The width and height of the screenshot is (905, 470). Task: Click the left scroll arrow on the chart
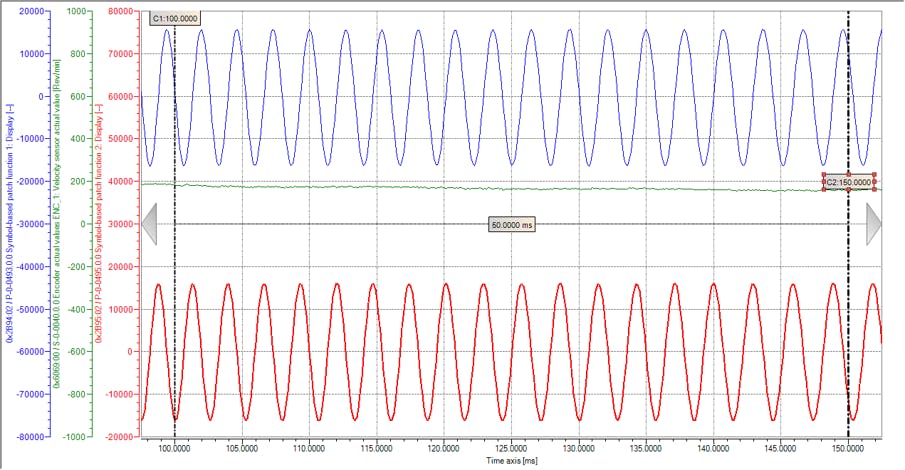tap(150, 224)
